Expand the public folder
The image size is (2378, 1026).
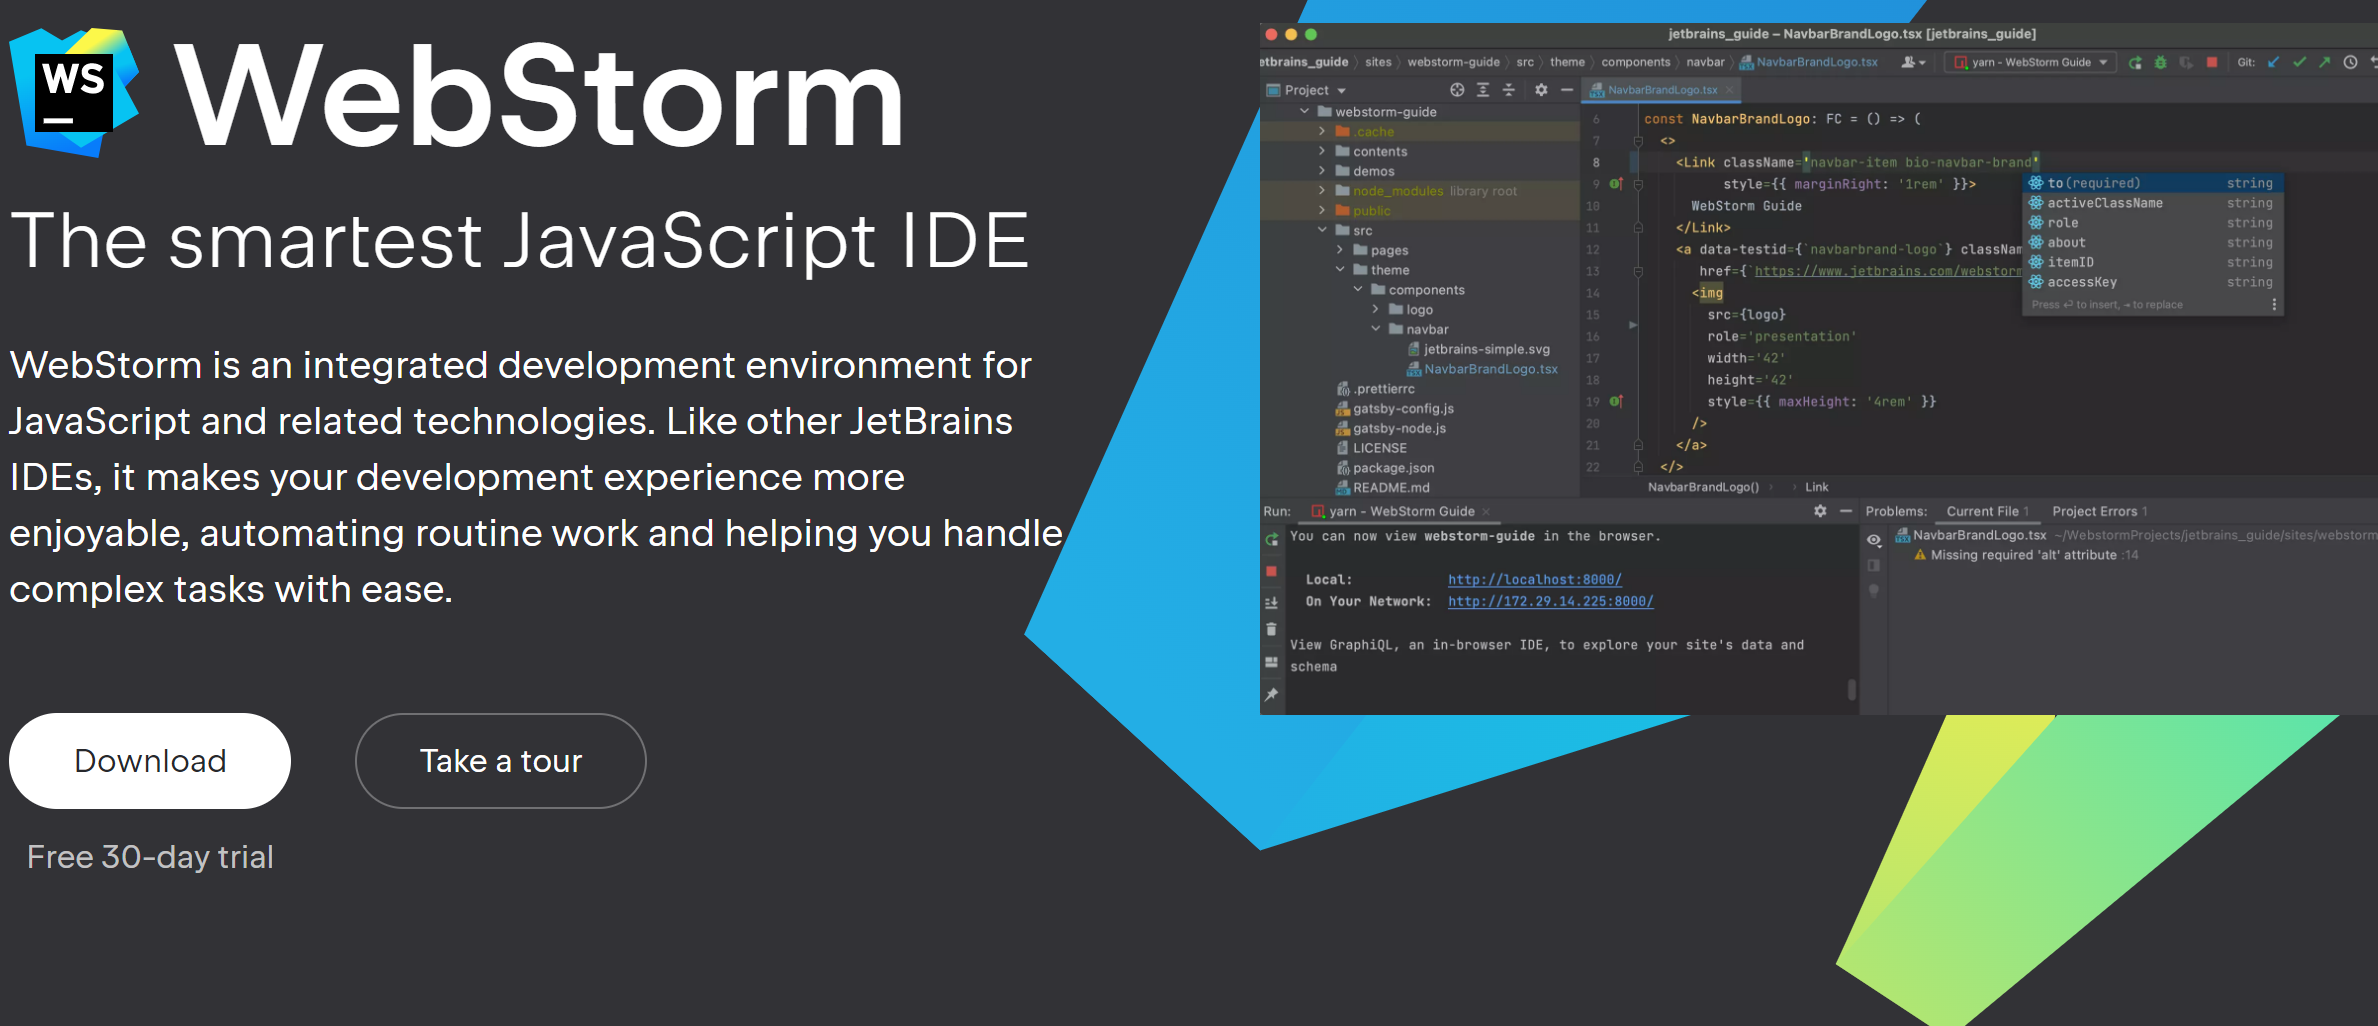tap(1322, 211)
